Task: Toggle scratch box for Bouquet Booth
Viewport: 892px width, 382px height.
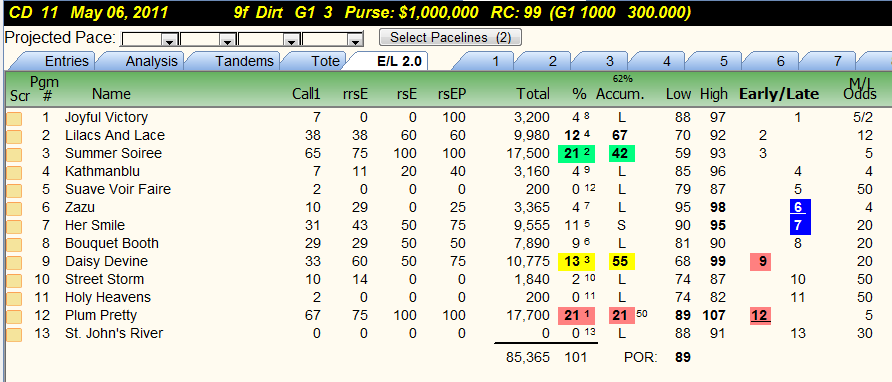Action: [14, 244]
